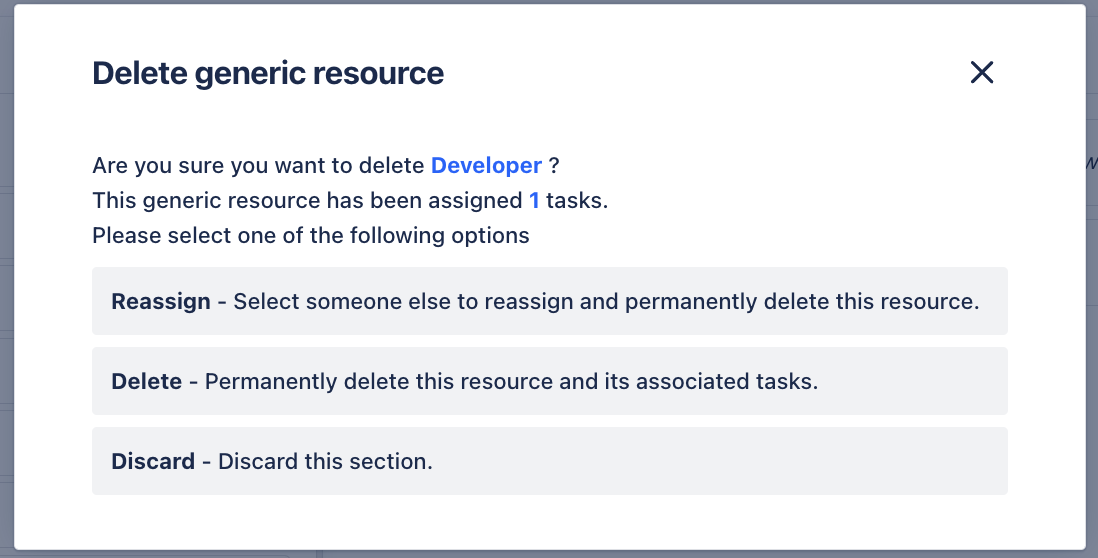Image resolution: width=1098 pixels, height=558 pixels.
Task: Close the Delete generic resource dialog
Action: [982, 72]
